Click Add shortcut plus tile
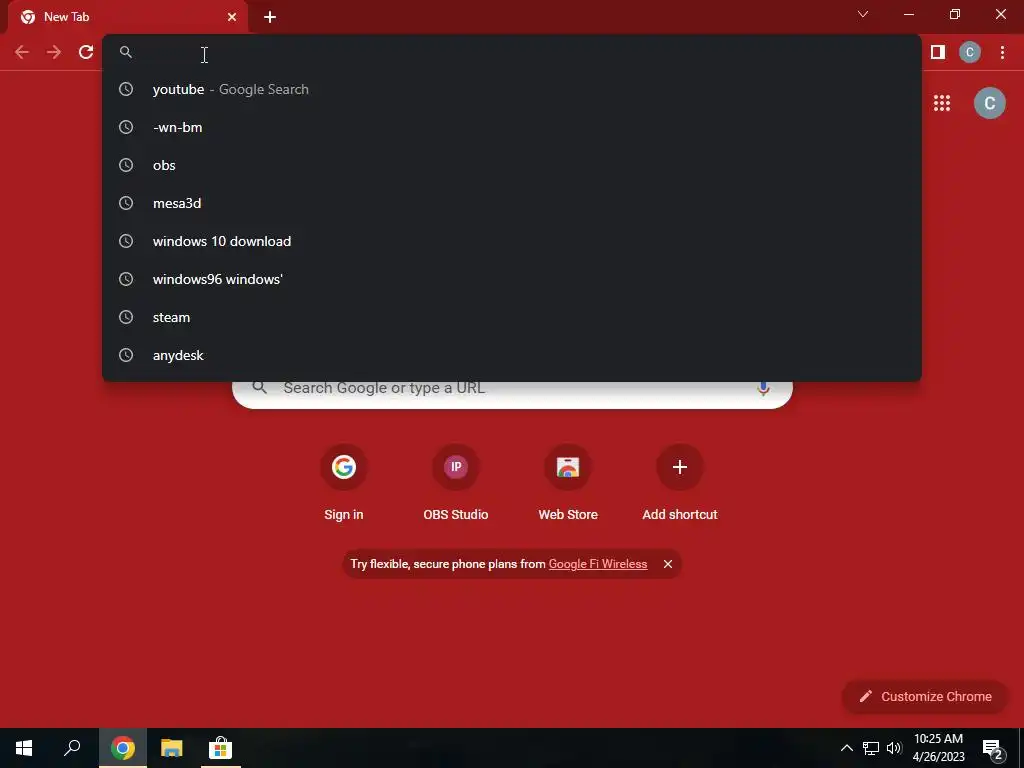1024x768 pixels. pyautogui.click(x=680, y=483)
